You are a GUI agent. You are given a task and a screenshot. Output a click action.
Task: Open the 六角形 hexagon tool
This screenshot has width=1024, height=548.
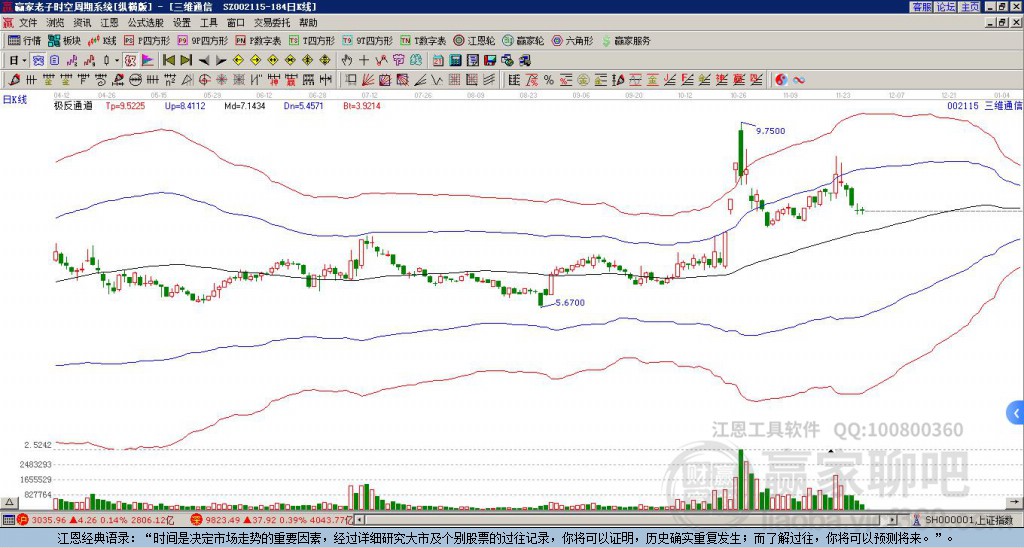click(x=573, y=40)
